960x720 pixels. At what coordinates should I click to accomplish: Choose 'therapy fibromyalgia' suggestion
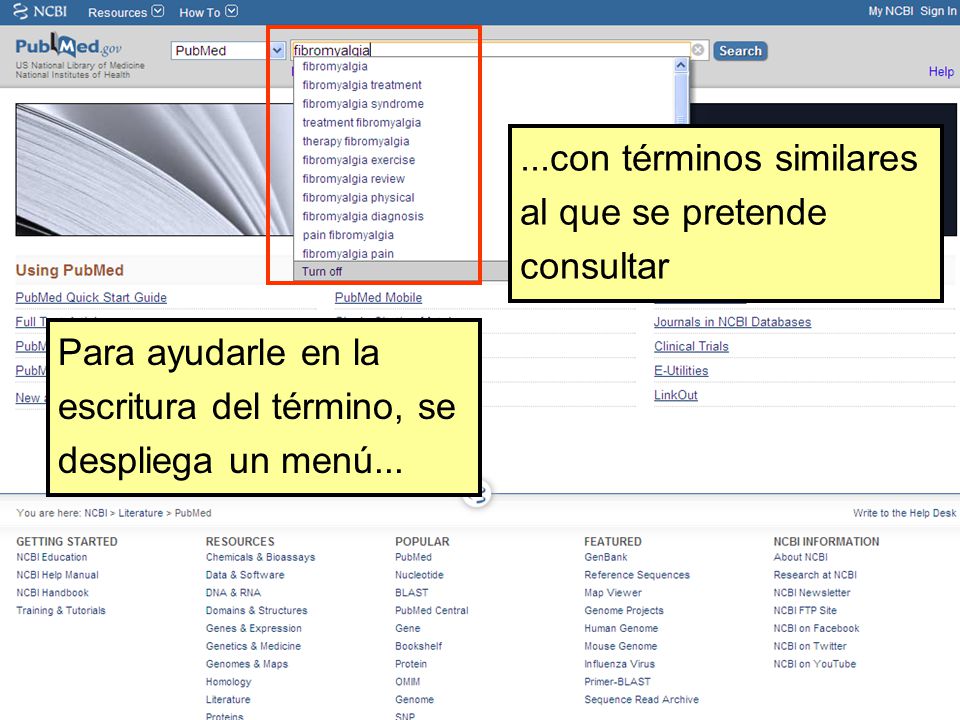click(356, 141)
